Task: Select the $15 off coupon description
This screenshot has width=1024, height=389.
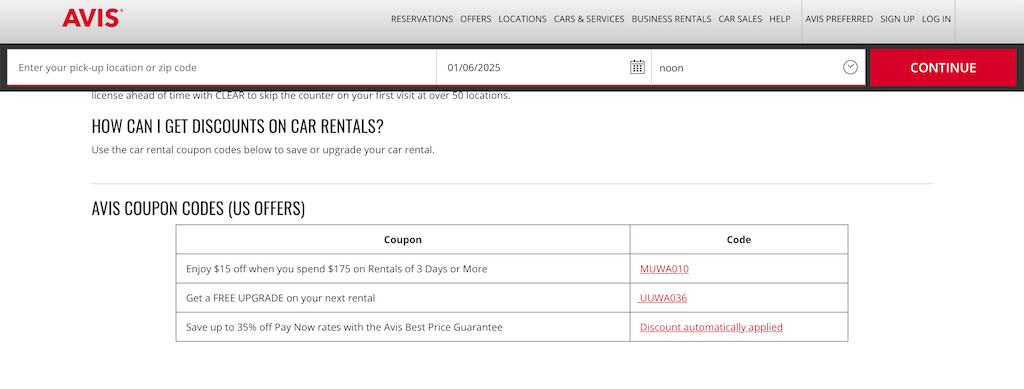Action: click(336, 269)
